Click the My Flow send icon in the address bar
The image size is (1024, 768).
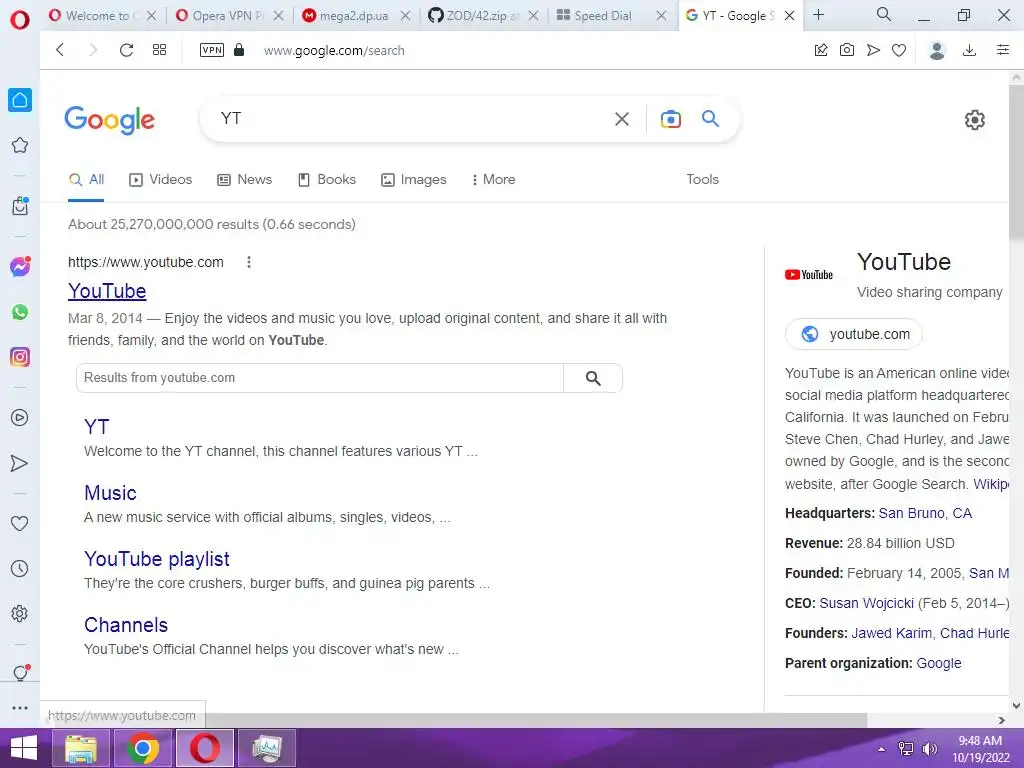(873, 50)
